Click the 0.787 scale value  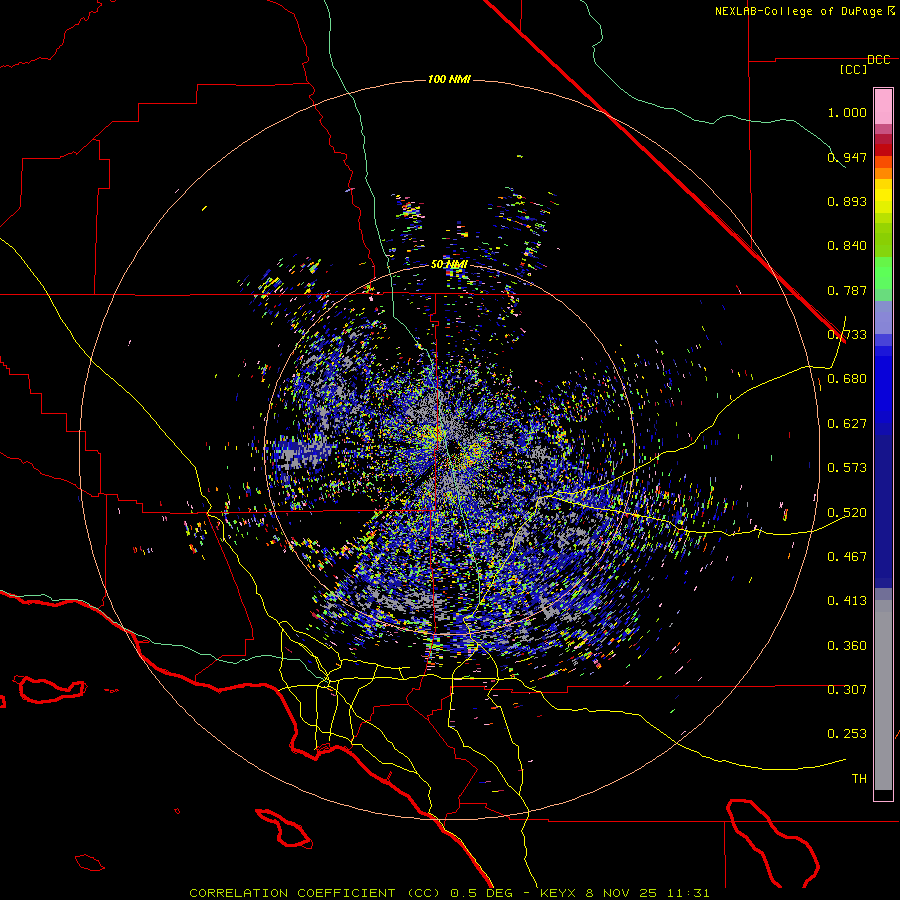(x=847, y=290)
